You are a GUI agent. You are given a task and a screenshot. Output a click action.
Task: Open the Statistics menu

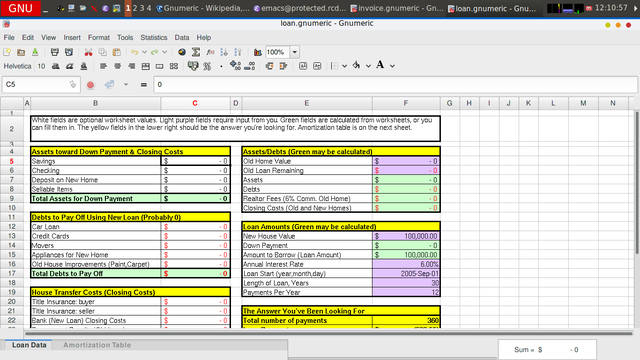[154, 38]
